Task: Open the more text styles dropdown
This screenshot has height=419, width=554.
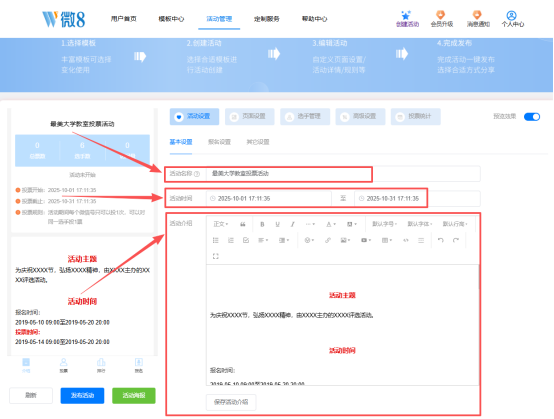Action: (x=310, y=224)
